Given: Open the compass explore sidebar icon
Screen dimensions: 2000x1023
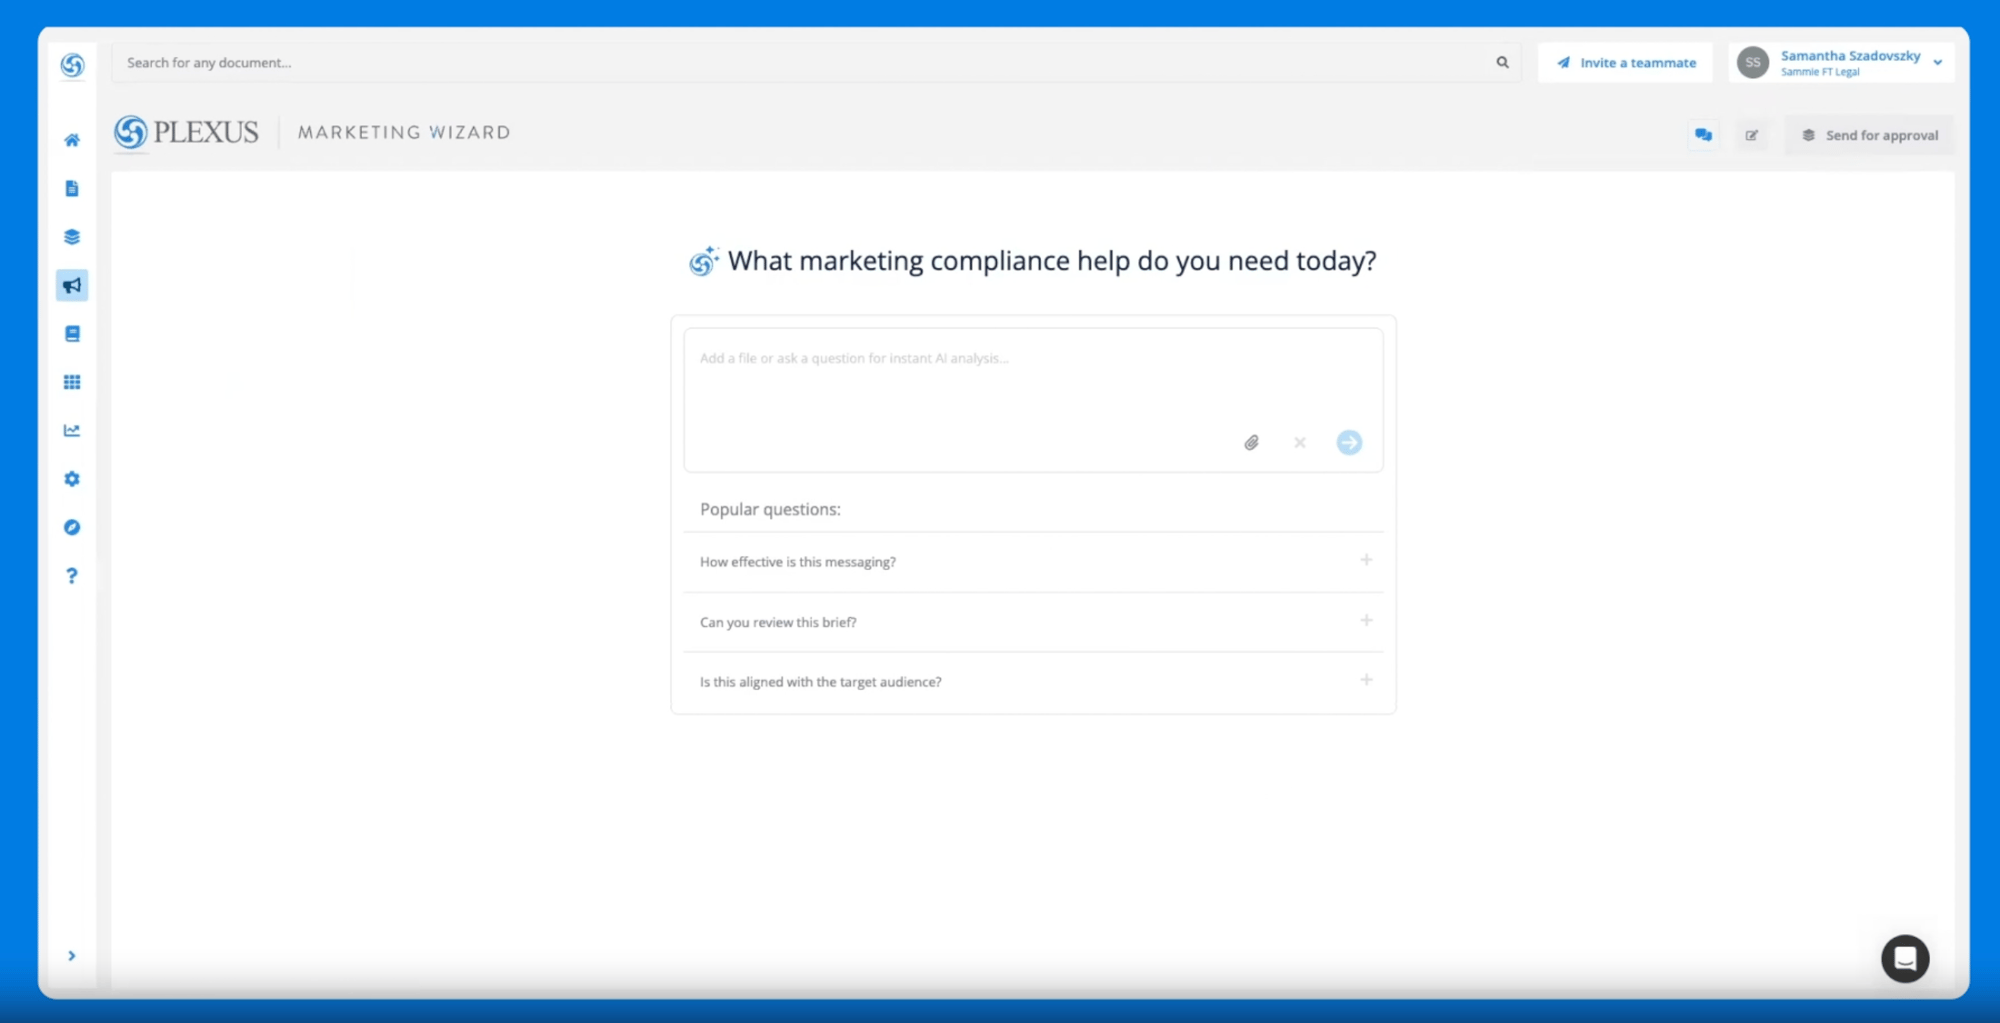Looking at the screenshot, I should [72, 527].
